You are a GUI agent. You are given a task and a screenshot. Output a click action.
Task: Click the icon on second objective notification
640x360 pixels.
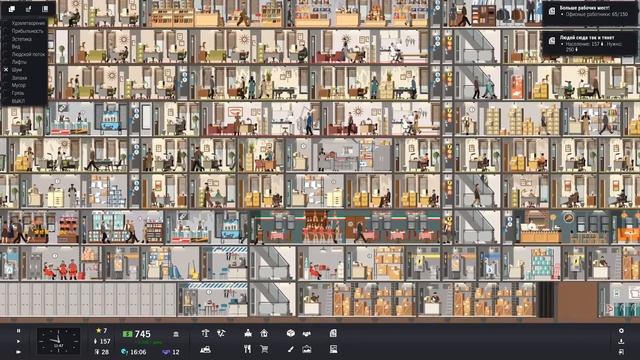[551, 40]
